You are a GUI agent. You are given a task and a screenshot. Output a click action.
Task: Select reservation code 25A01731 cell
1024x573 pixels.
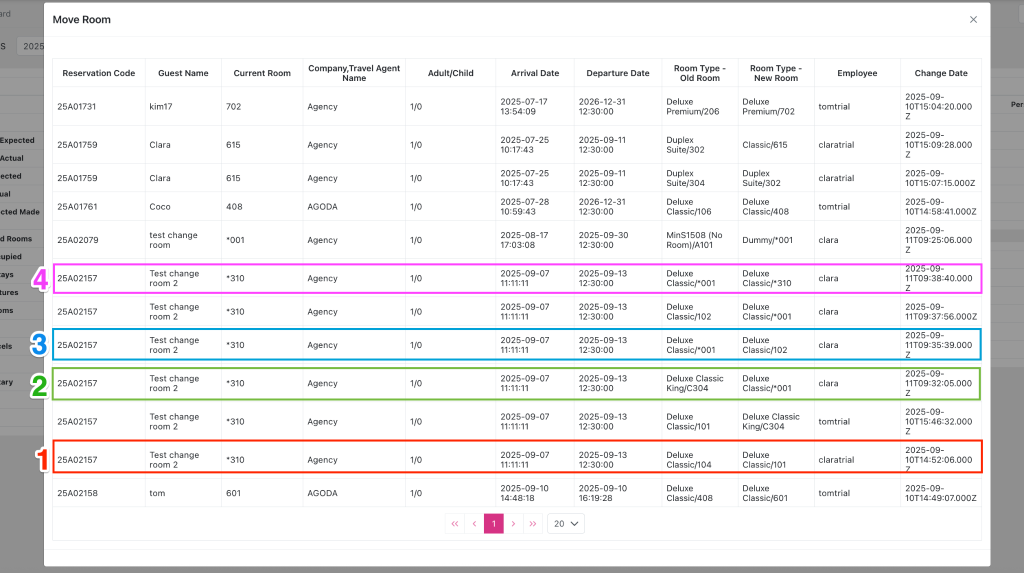pyautogui.click(x=77, y=106)
